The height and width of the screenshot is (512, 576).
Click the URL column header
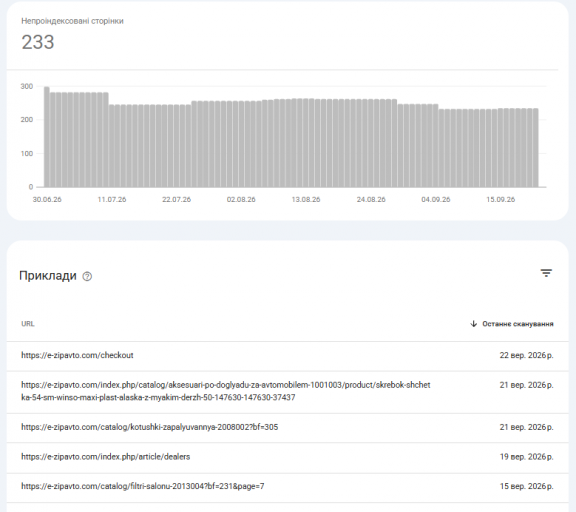pos(28,324)
